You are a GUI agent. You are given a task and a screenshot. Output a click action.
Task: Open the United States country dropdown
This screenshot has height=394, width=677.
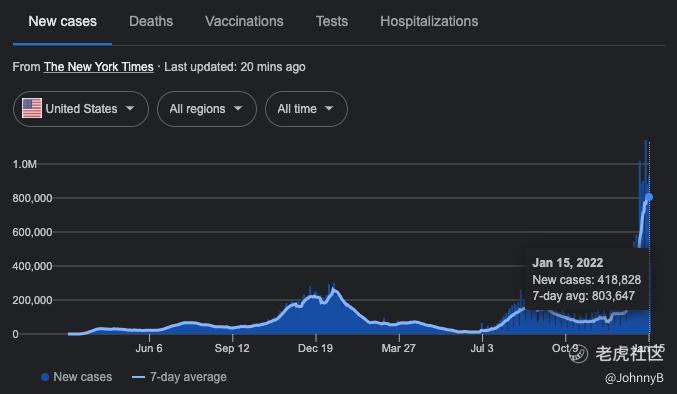(x=81, y=109)
